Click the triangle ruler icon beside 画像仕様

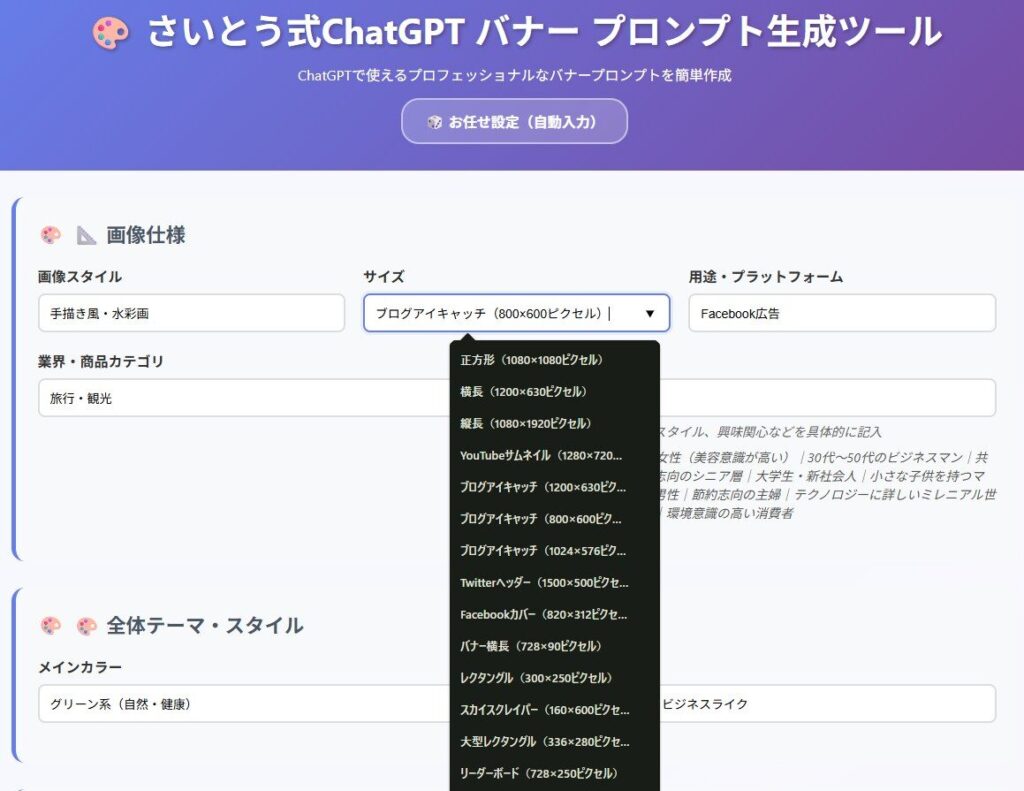click(86, 235)
